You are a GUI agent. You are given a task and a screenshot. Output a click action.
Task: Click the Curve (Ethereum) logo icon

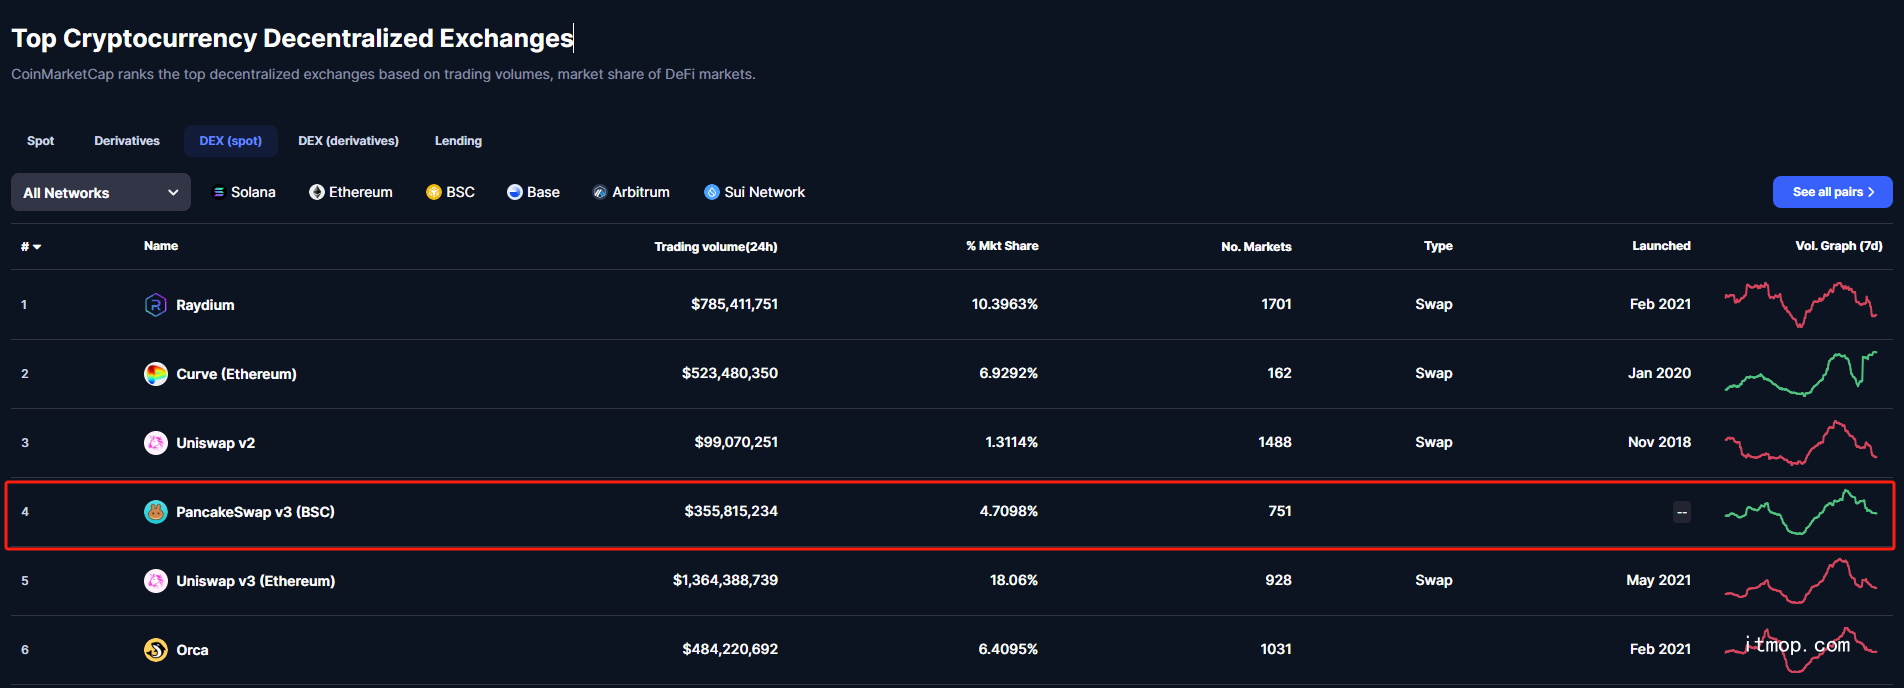pos(155,374)
